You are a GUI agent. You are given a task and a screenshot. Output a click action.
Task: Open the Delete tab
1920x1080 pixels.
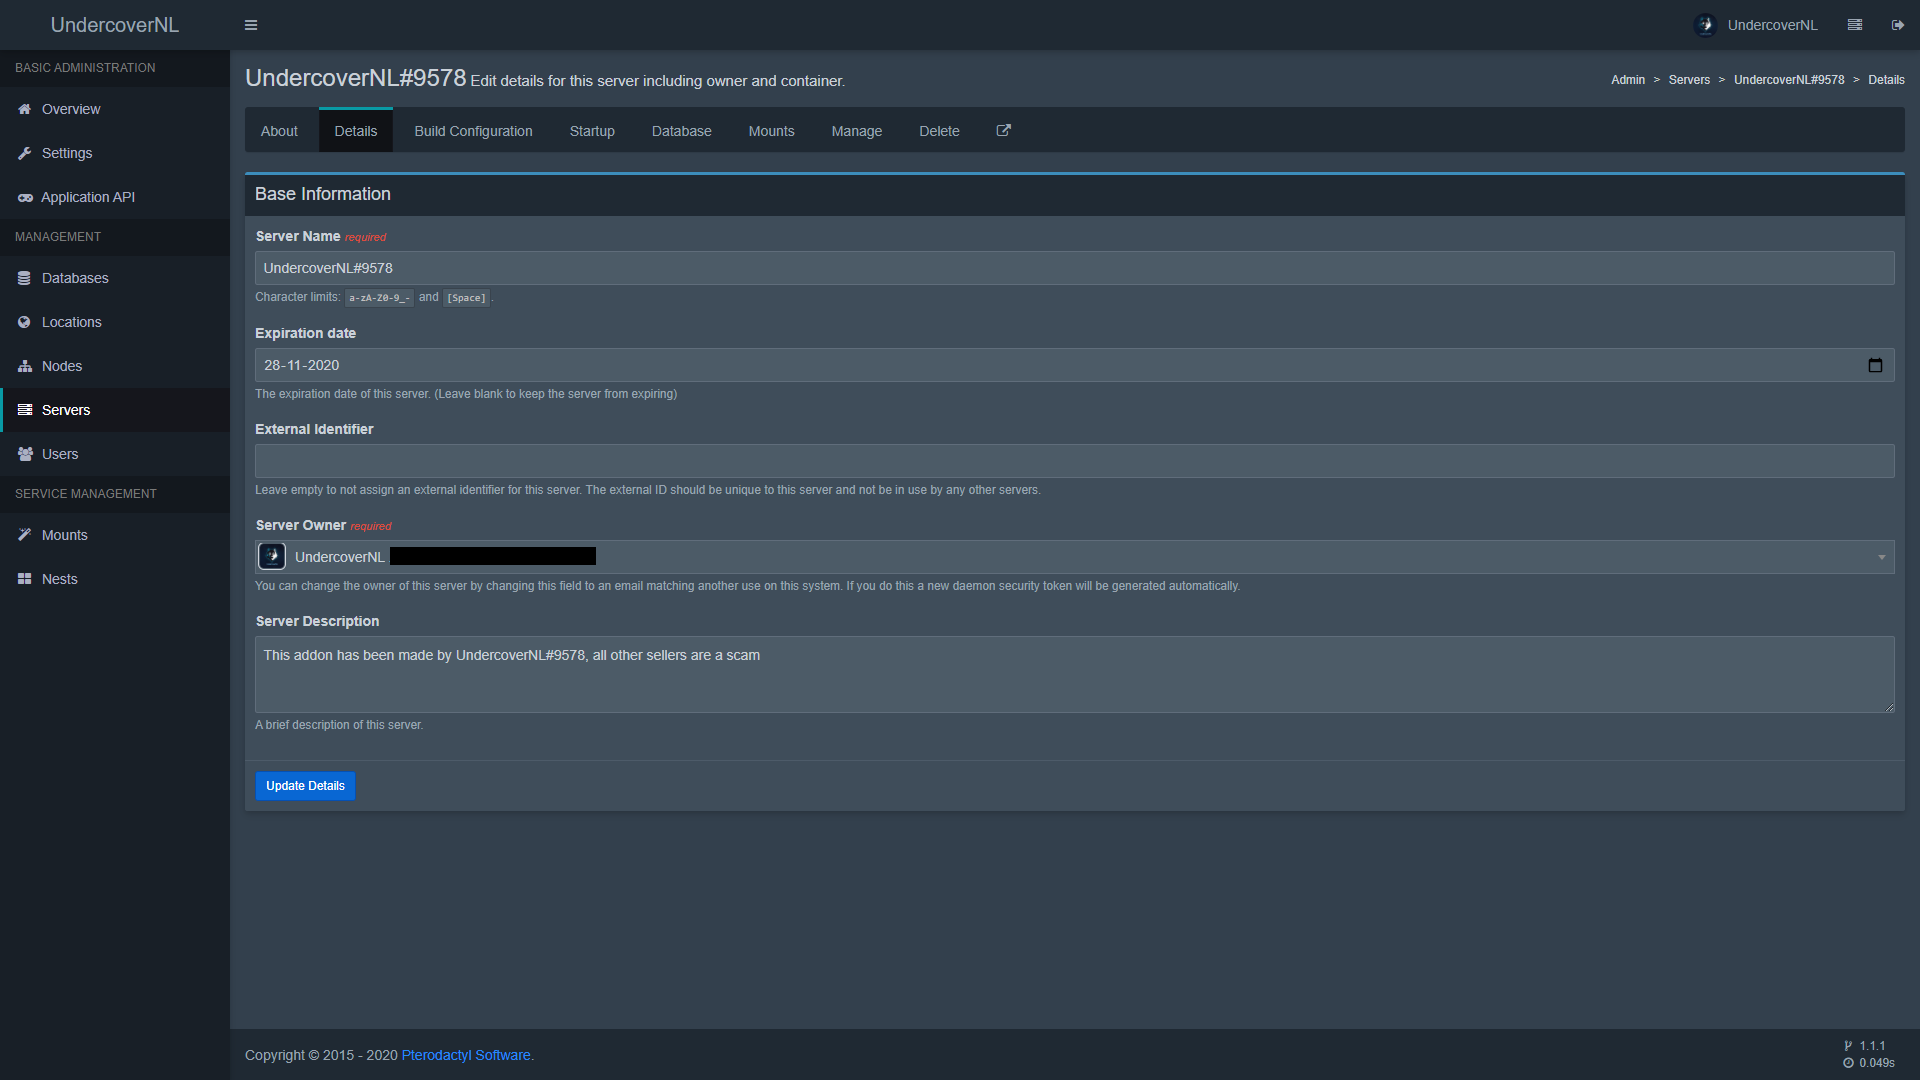(x=939, y=131)
